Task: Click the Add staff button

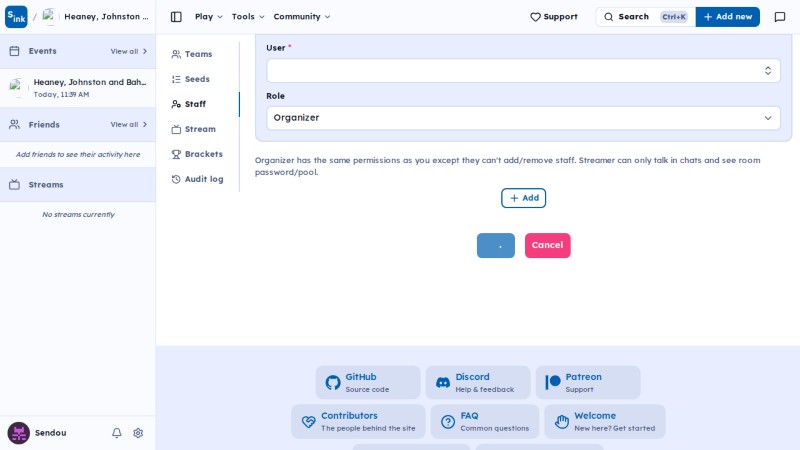Action: 523,198
